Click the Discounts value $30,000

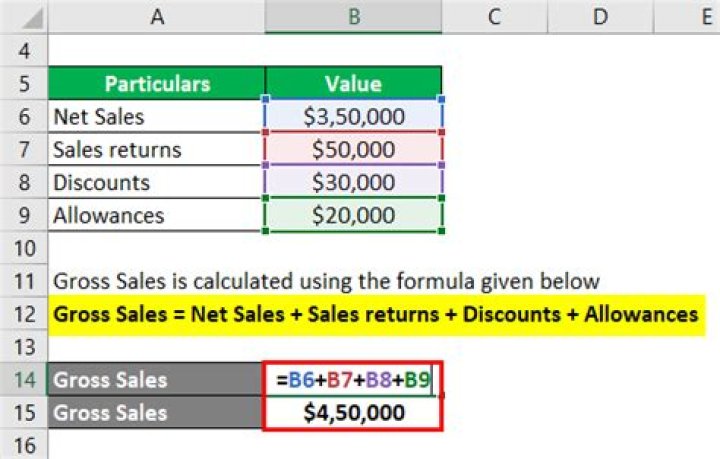point(353,182)
